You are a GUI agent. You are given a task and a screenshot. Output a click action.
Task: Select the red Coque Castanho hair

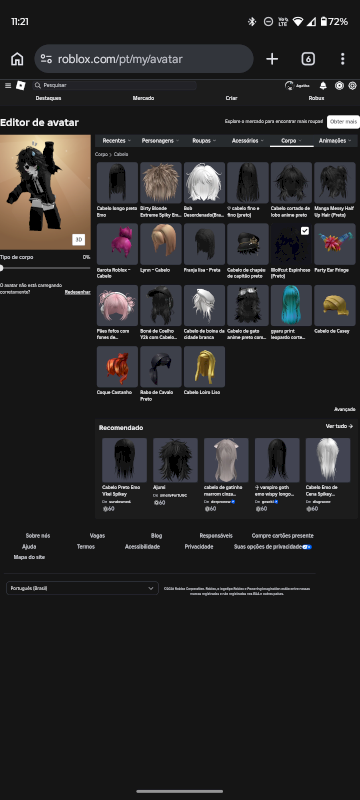click(x=117, y=366)
